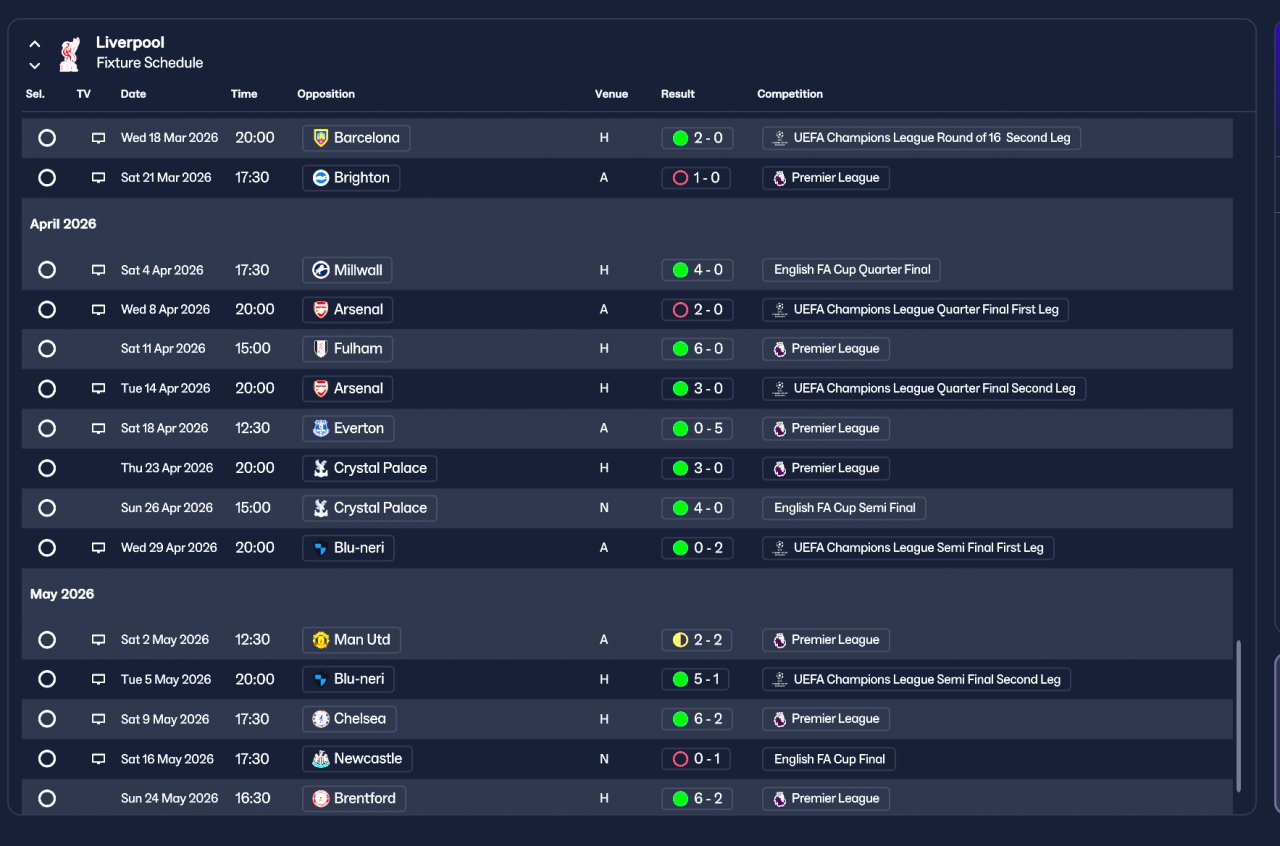
Task: Select the Everton fixture radio button
Action: coord(47,429)
